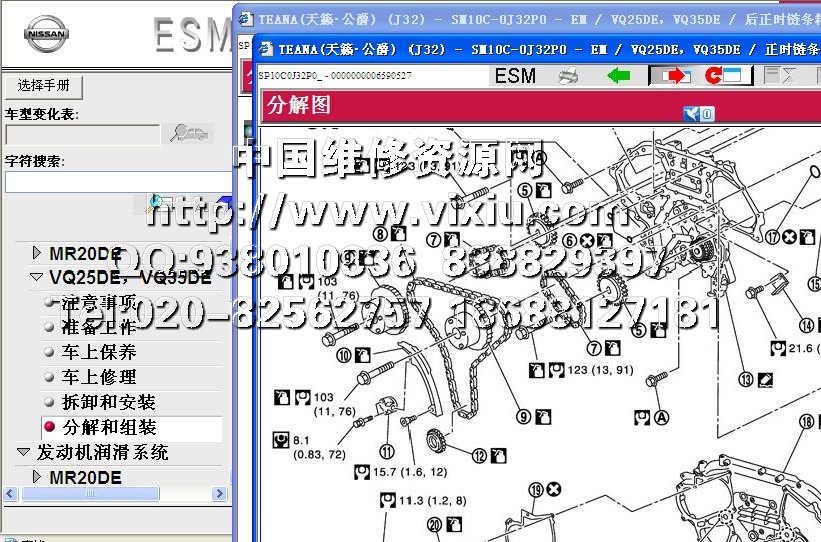The width and height of the screenshot is (821, 542).
Task: Go back with the green arrow
Action: click(x=618, y=76)
